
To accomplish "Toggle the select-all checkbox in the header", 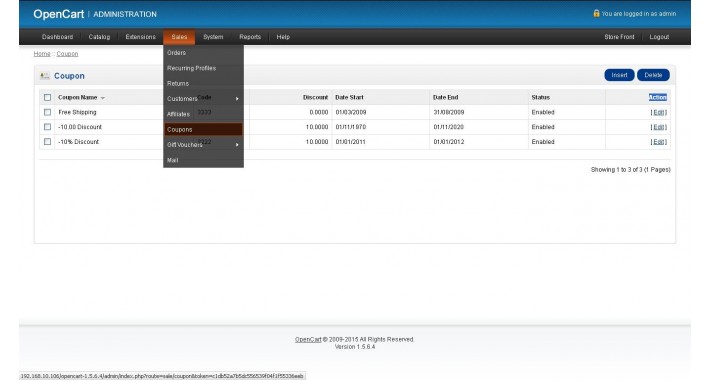I will click(48, 97).
